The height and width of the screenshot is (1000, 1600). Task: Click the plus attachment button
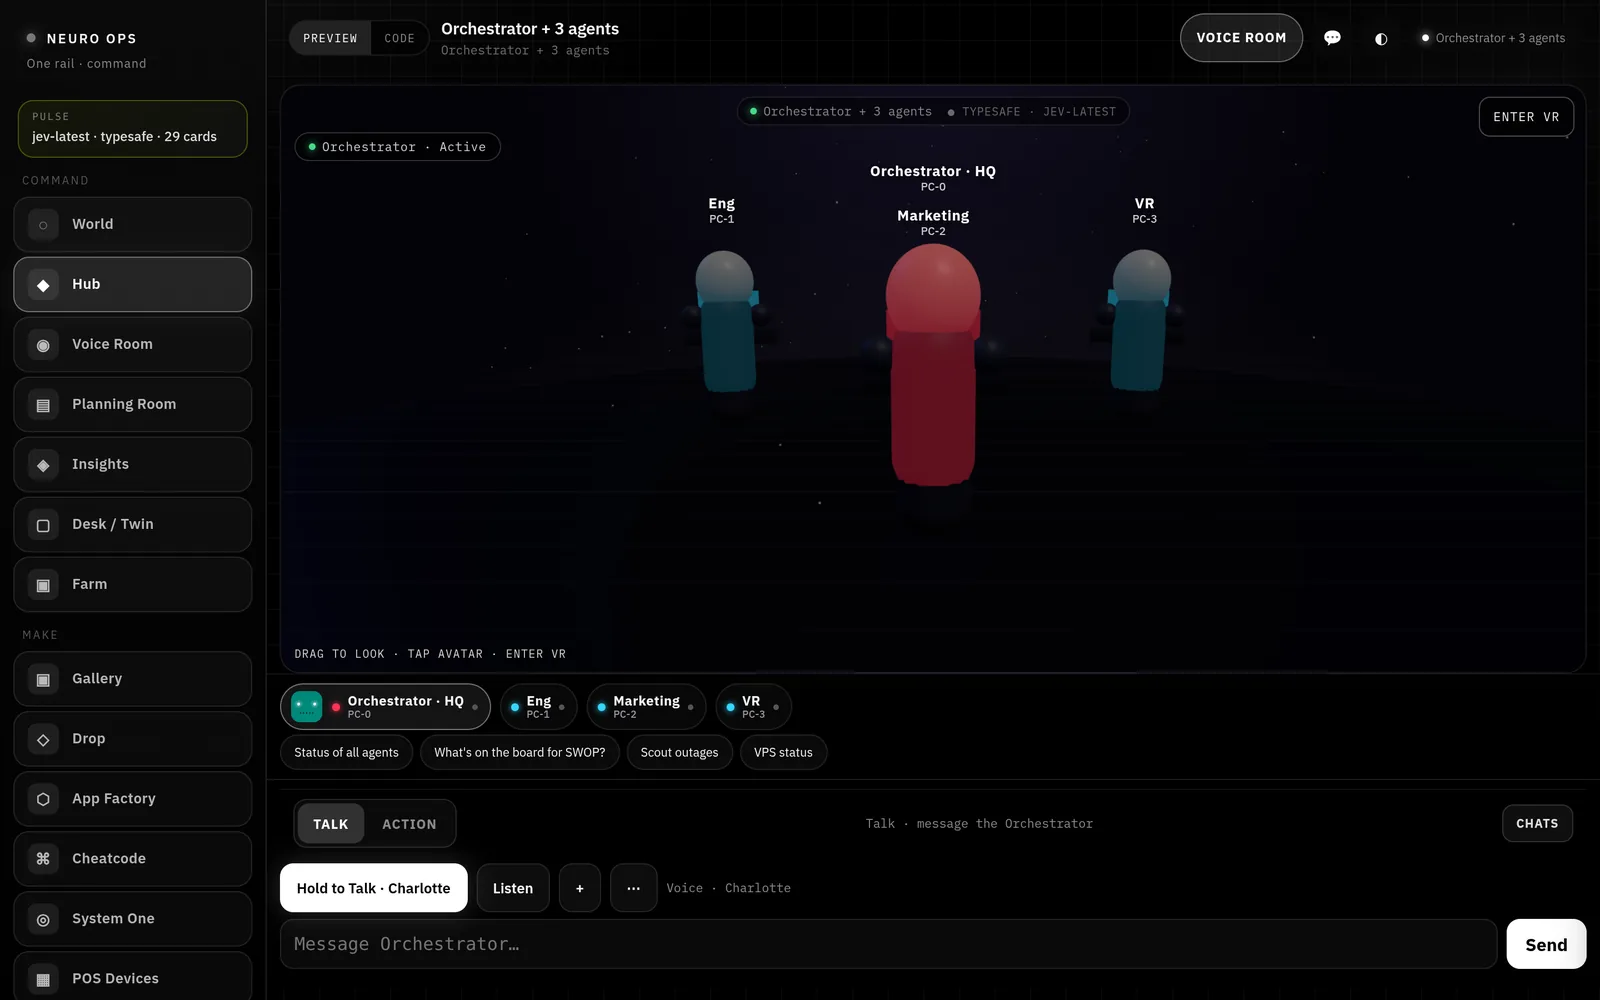[580, 888]
